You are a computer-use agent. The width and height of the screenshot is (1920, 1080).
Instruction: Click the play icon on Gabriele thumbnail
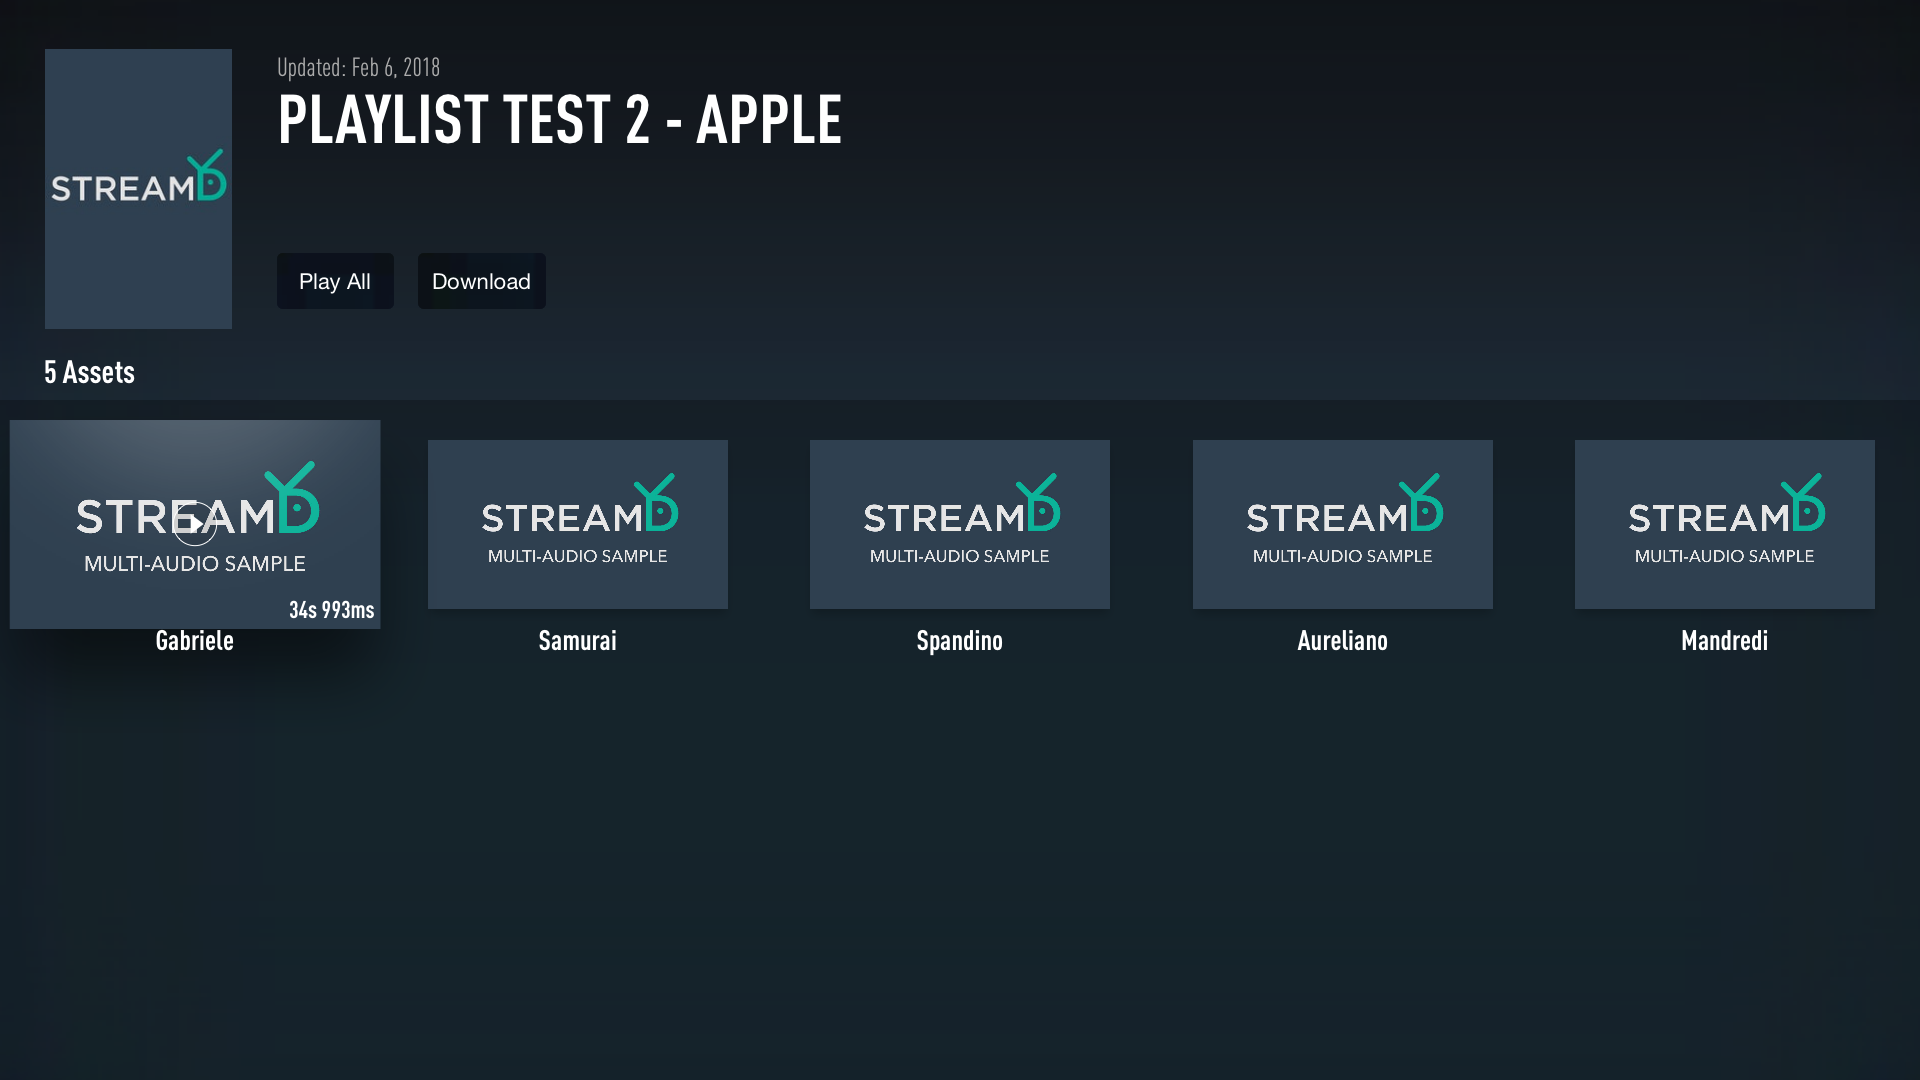pyautogui.click(x=194, y=523)
